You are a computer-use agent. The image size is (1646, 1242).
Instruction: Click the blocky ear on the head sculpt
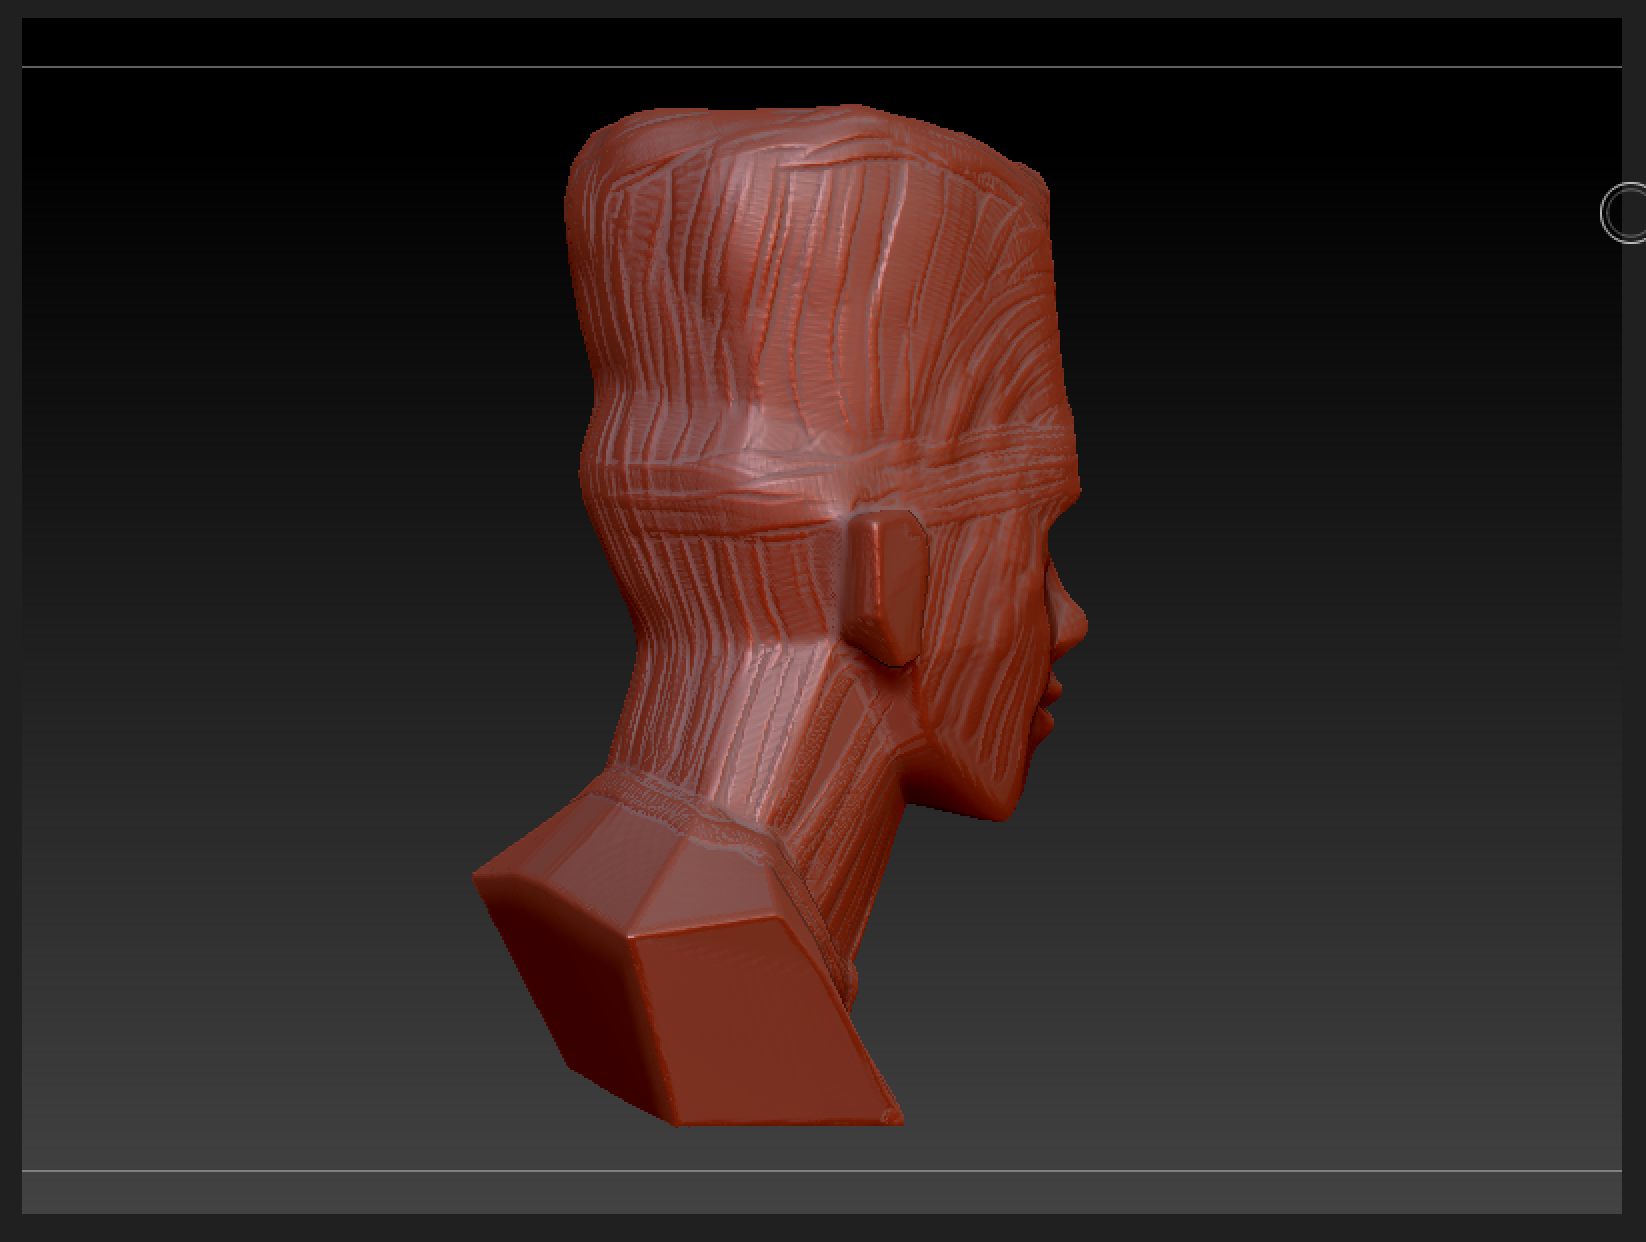point(889,588)
